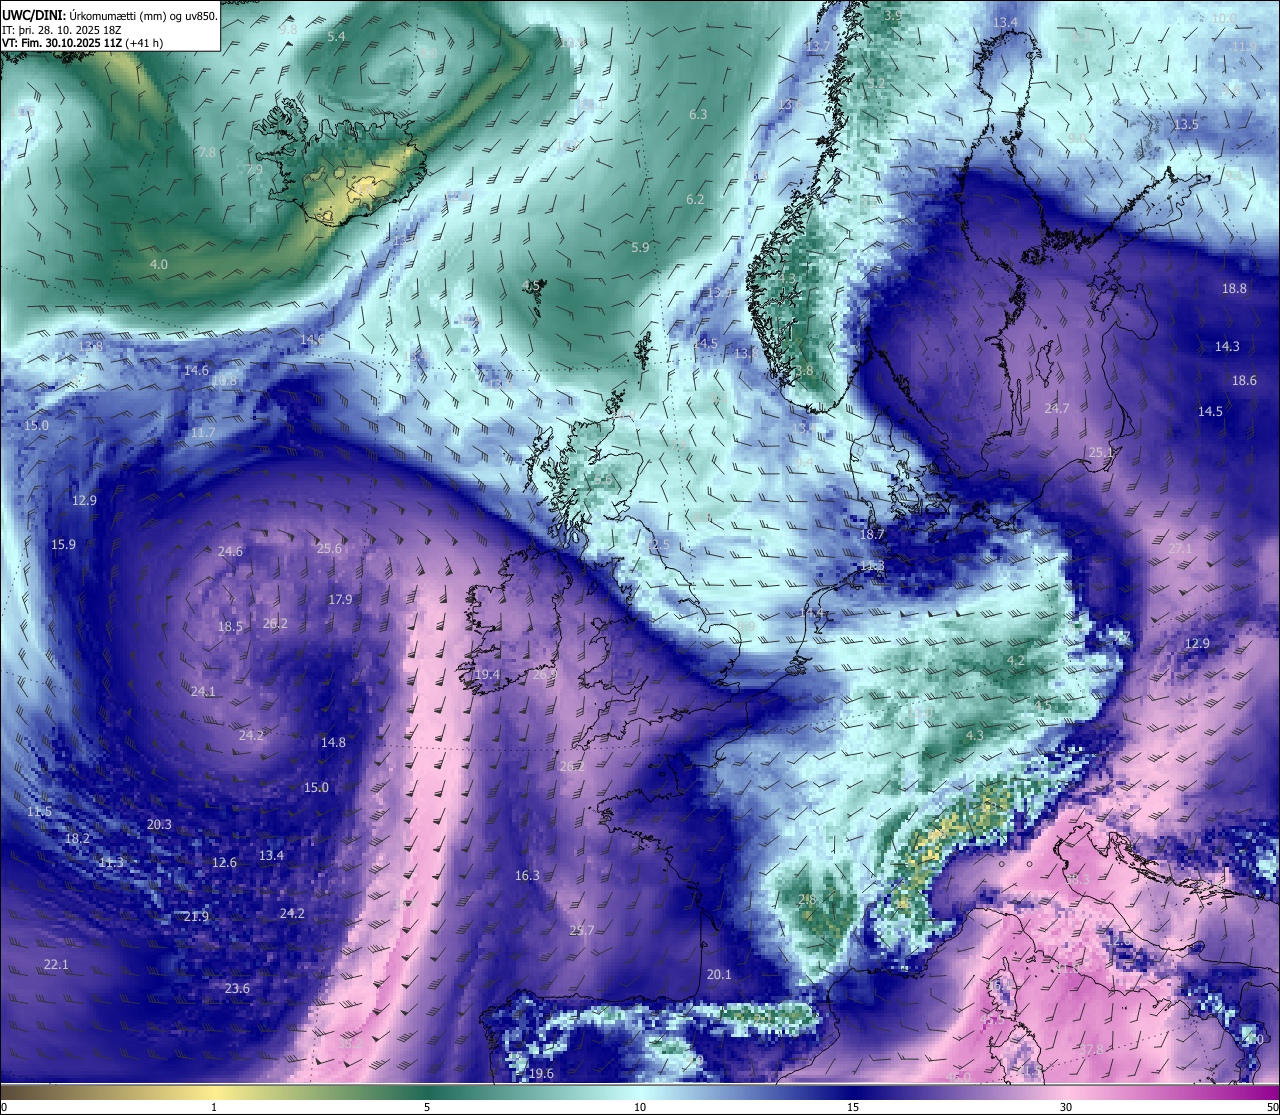Click the 14.3 value label

[1227, 346]
